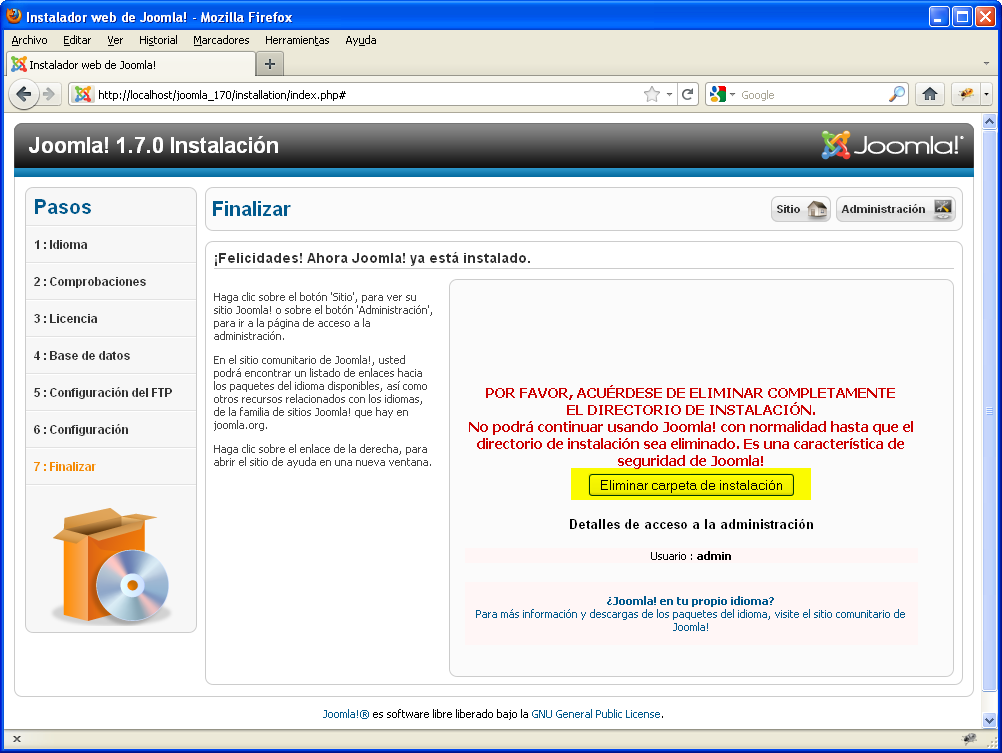Open the Herramientas menu
Viewport: 1002px width, 753px height.
(297, 40)
